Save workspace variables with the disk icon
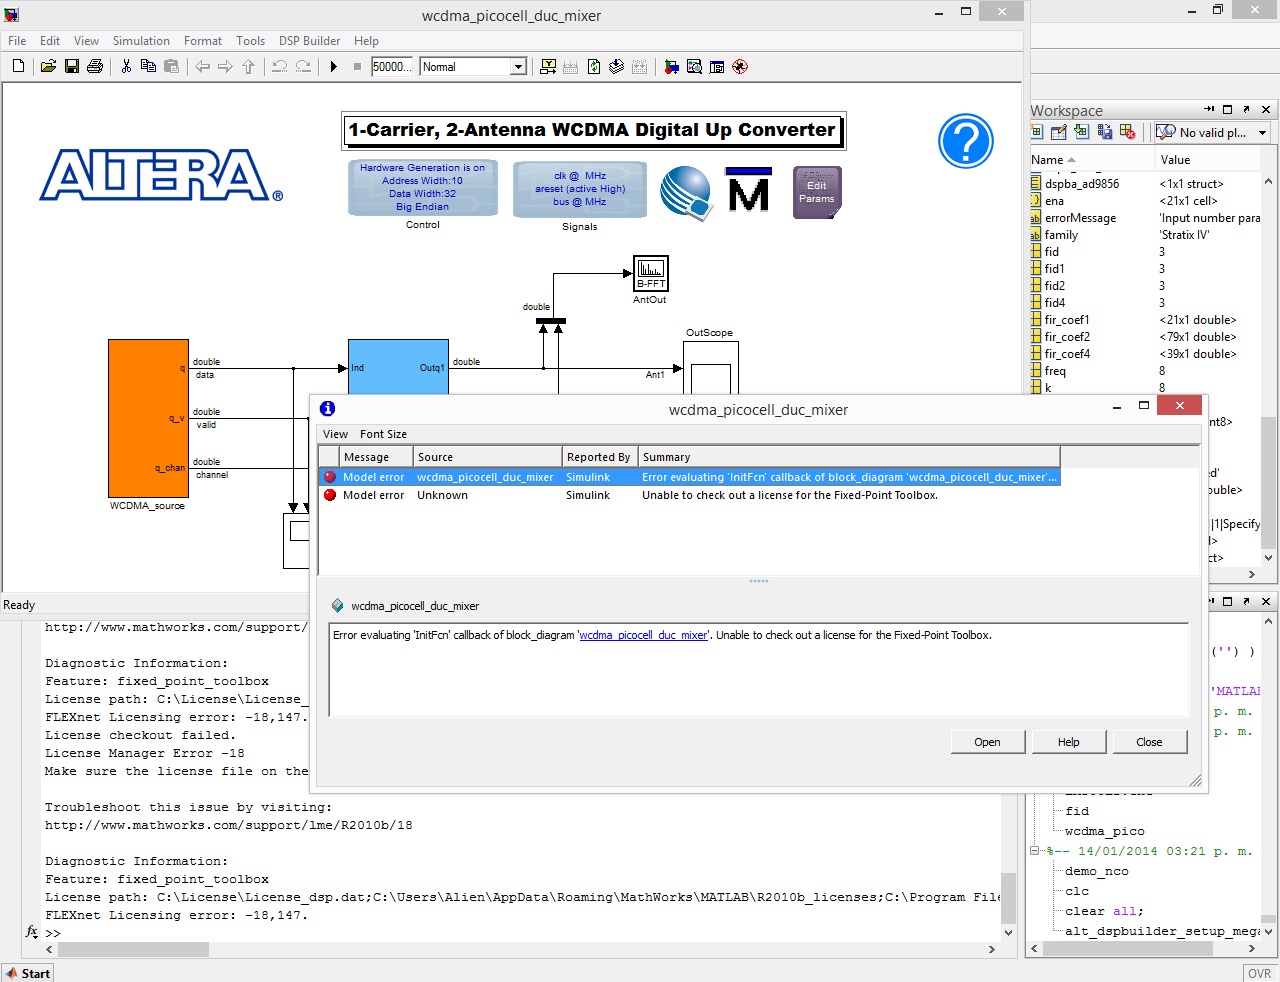Screen dimensions: 1280x982 1105,132
